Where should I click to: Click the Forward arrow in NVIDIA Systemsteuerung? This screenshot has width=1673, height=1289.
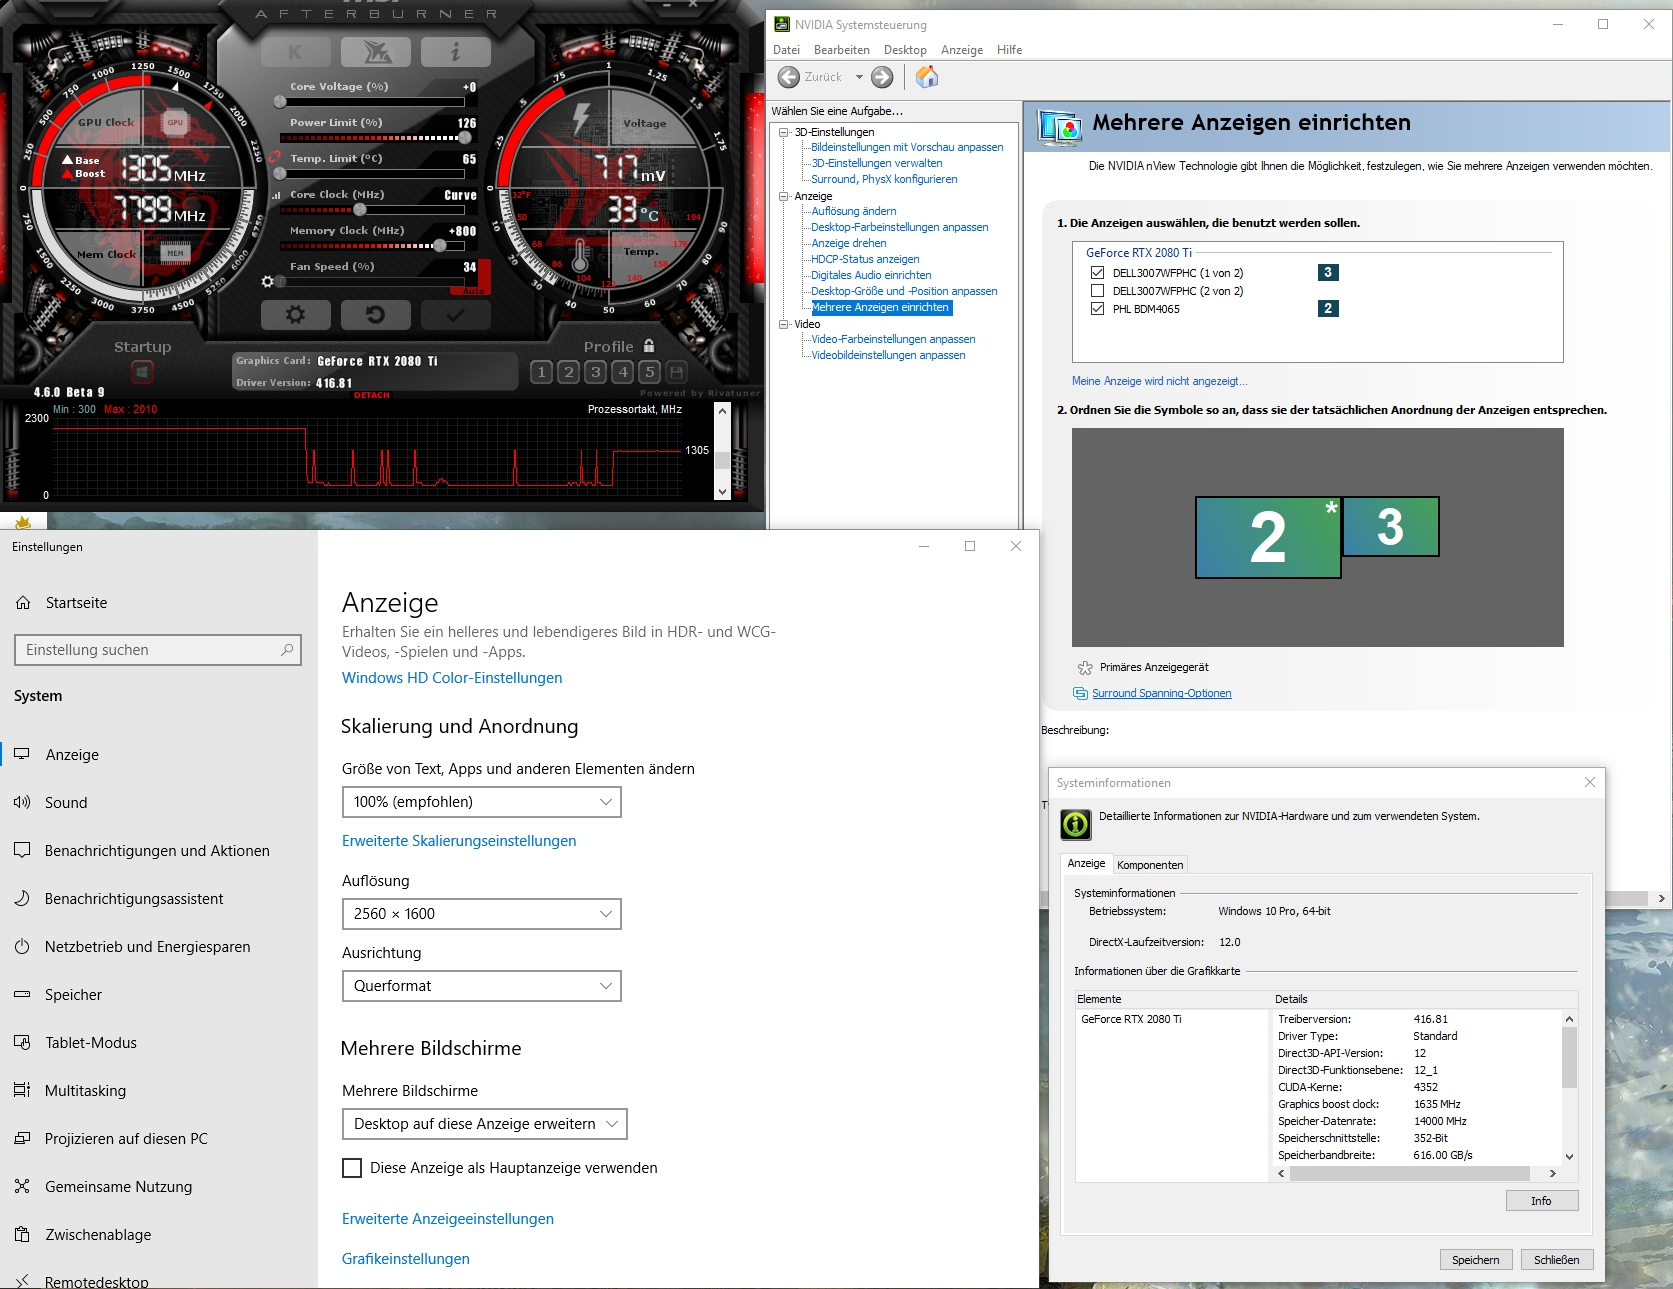882,77
